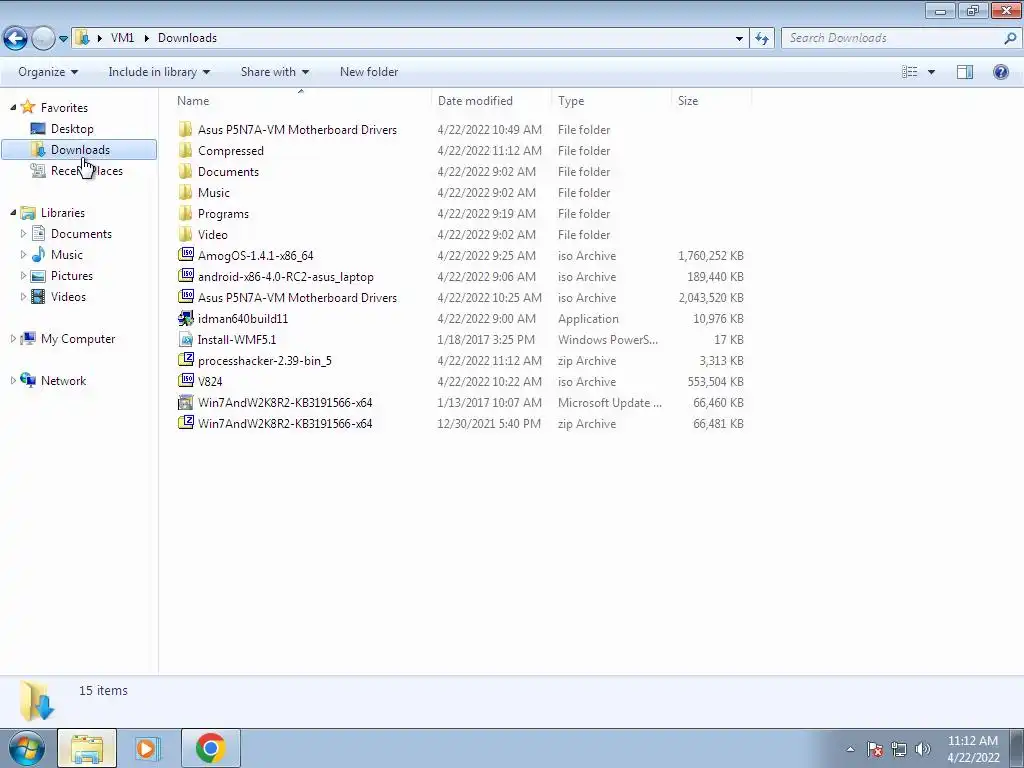Screen dimensions: 1024x768
Task: Select My Computer in navigation pane
Action: pos(78,338)
